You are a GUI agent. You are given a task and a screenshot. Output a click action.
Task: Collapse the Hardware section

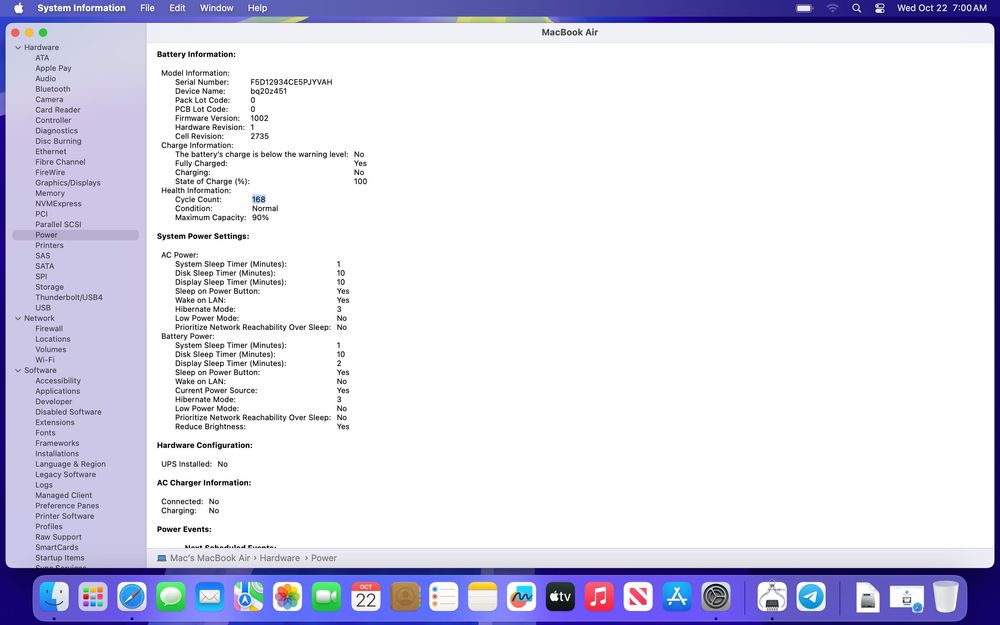click(x=18, y=48)
